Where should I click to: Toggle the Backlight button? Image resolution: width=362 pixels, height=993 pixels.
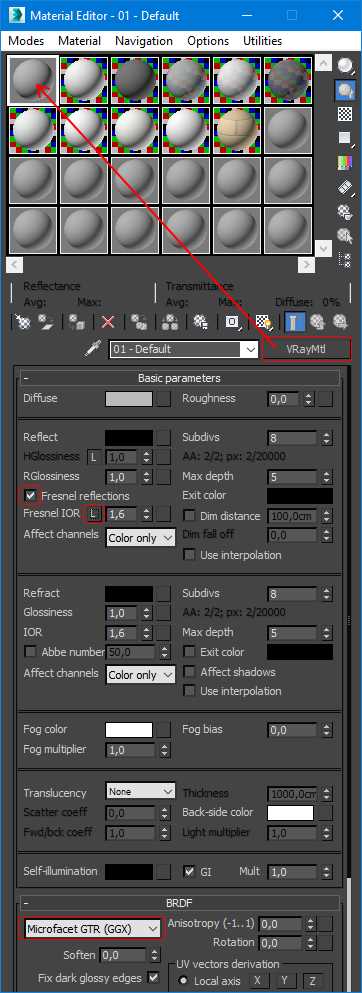[345, 90]
